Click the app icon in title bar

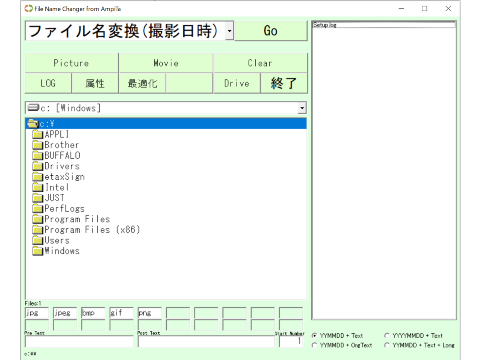(x=29, y=8)
